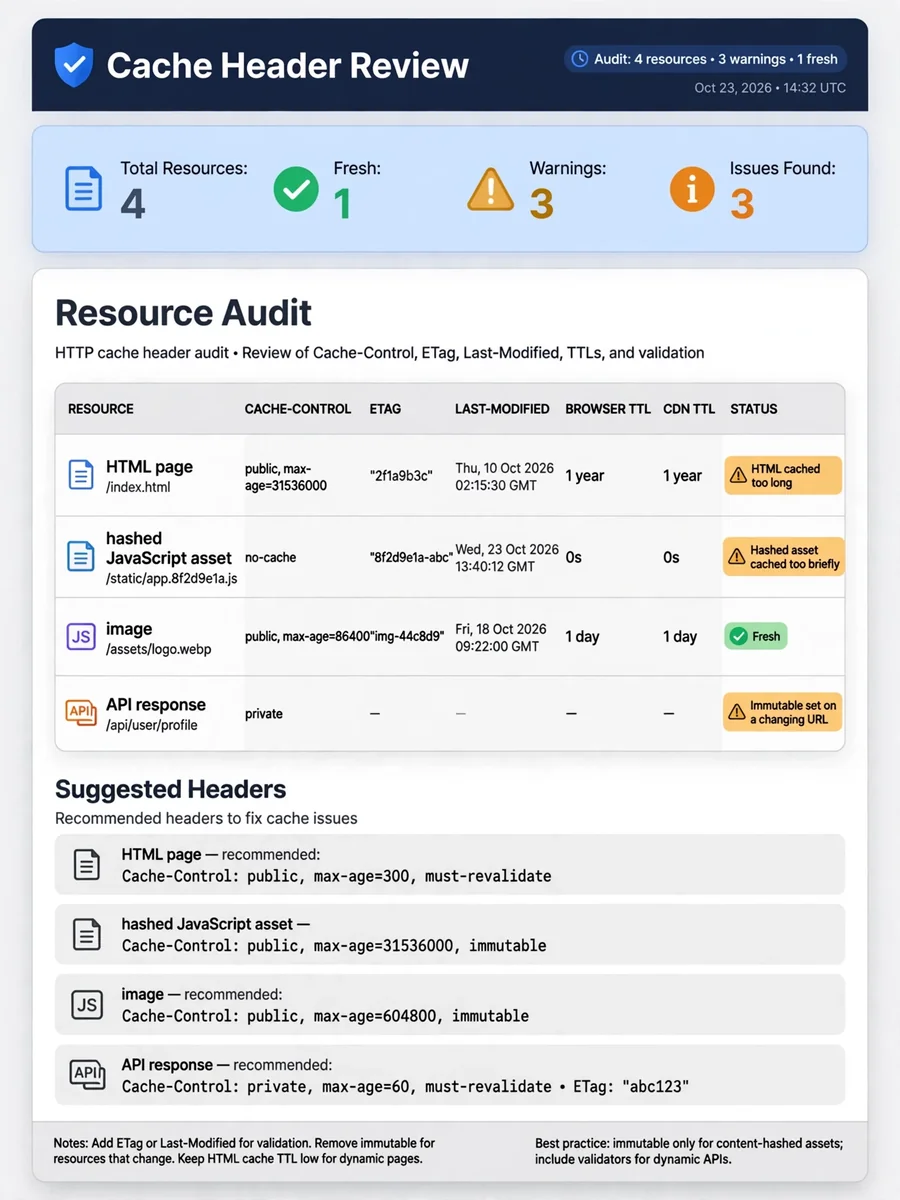Click the '1 year' CDN TTL cell for HTML page
The width and height of the screenshot is (900, 1200).
[683, 476]
